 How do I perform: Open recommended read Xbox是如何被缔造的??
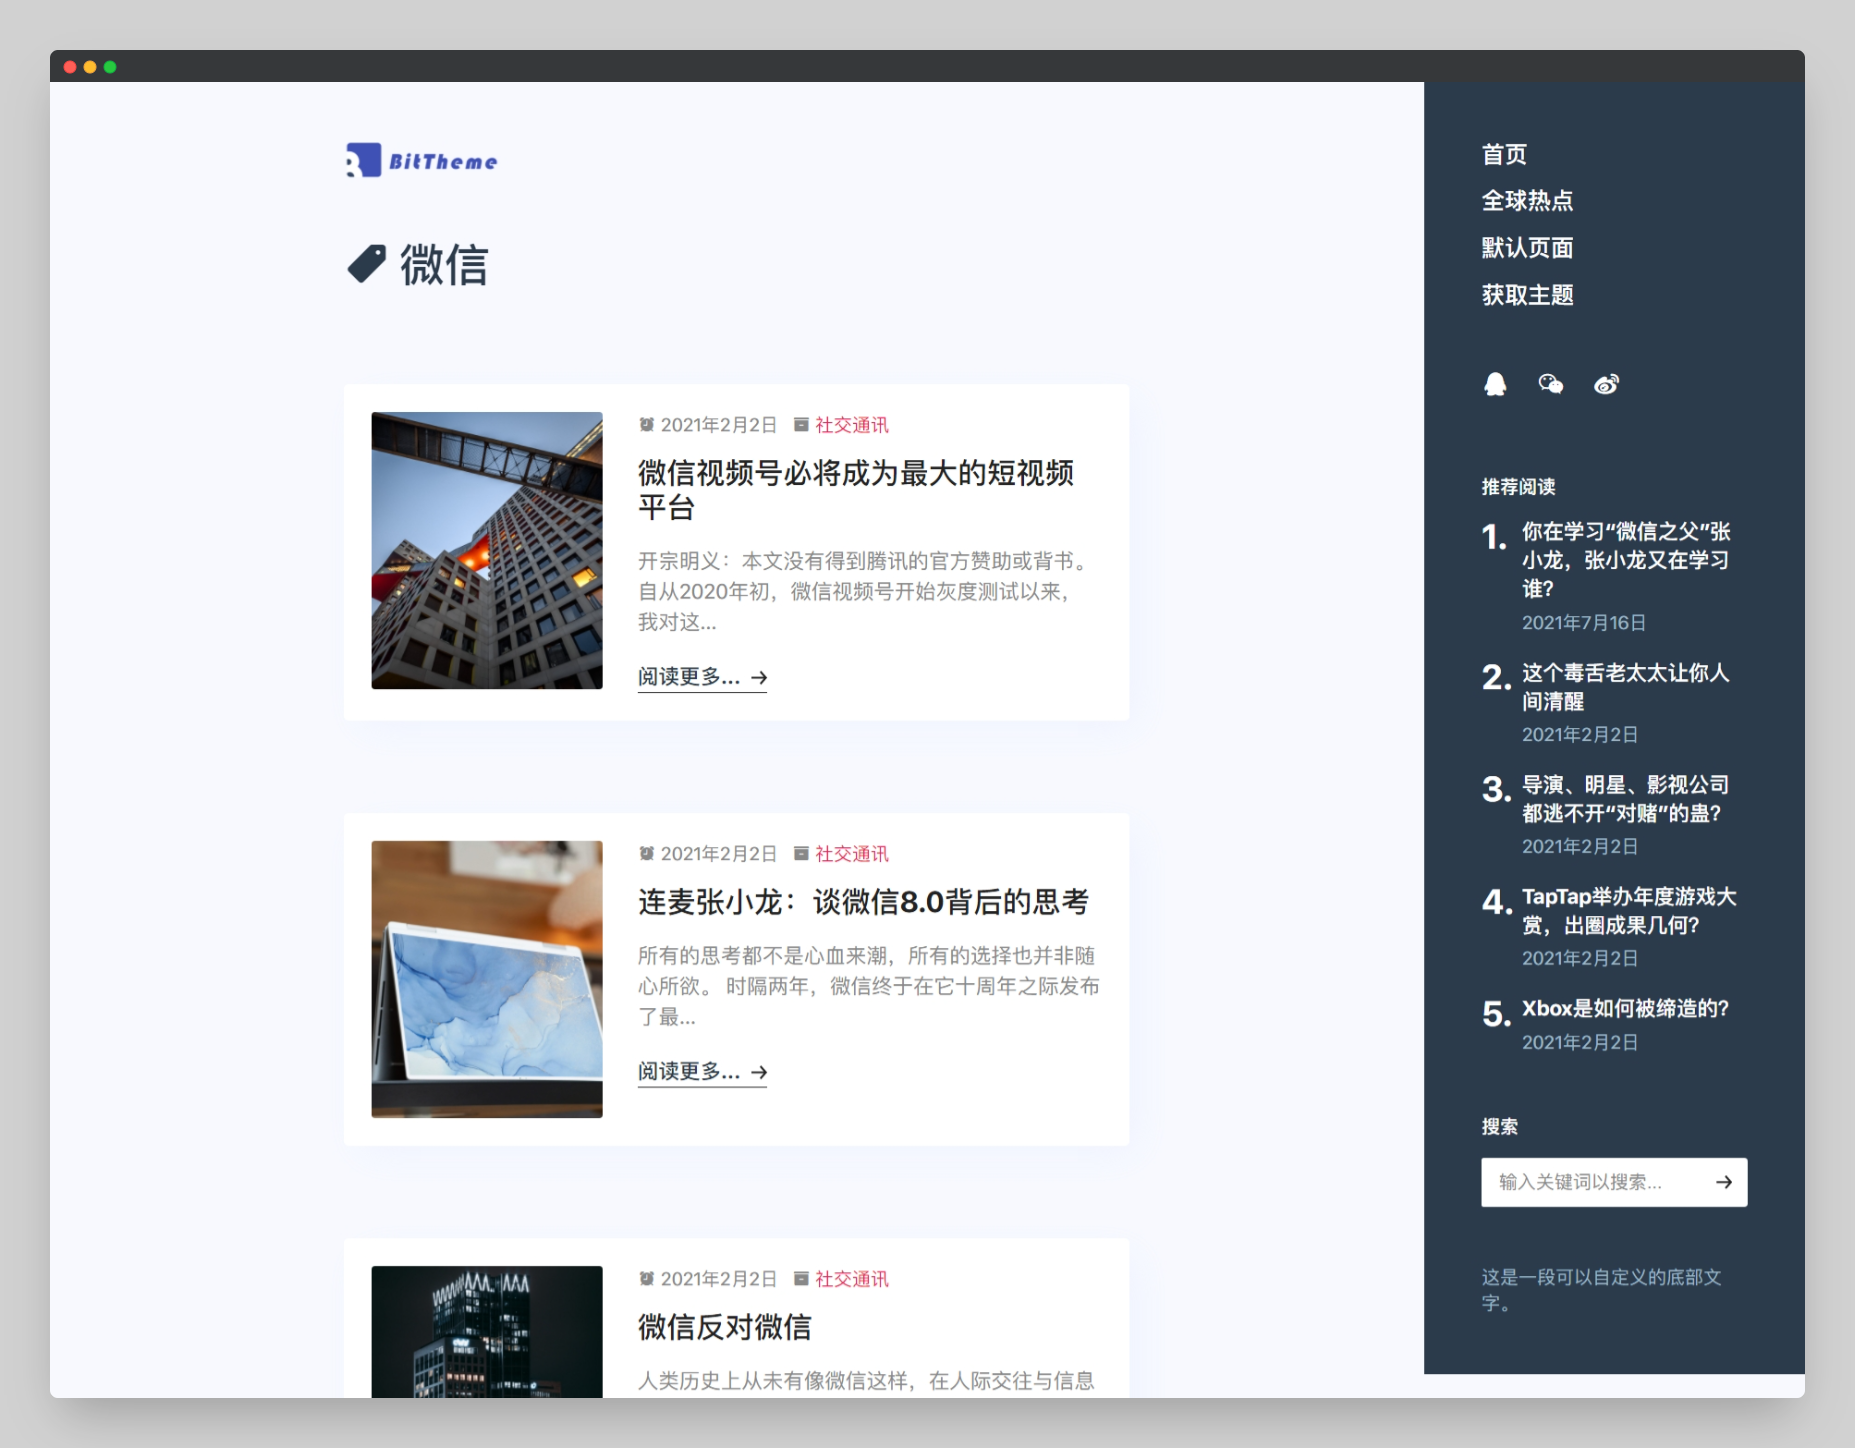pyautogui.click(x=1625, y=1008)
